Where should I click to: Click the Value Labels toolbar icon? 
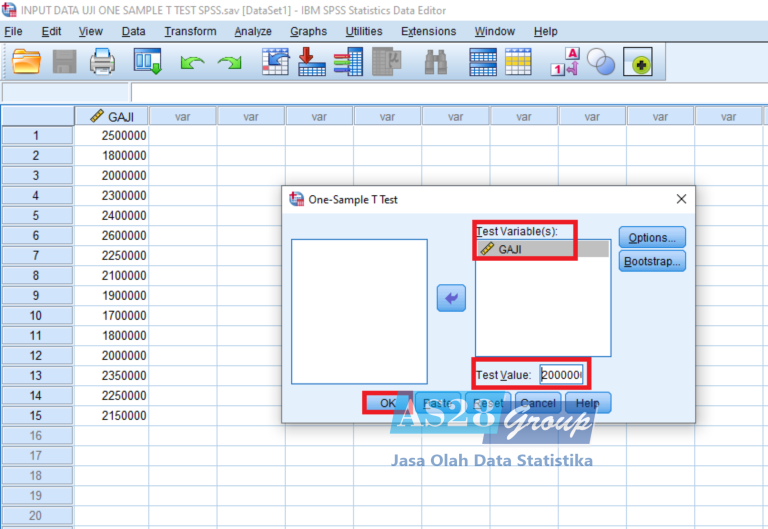(x=565, y=64)
